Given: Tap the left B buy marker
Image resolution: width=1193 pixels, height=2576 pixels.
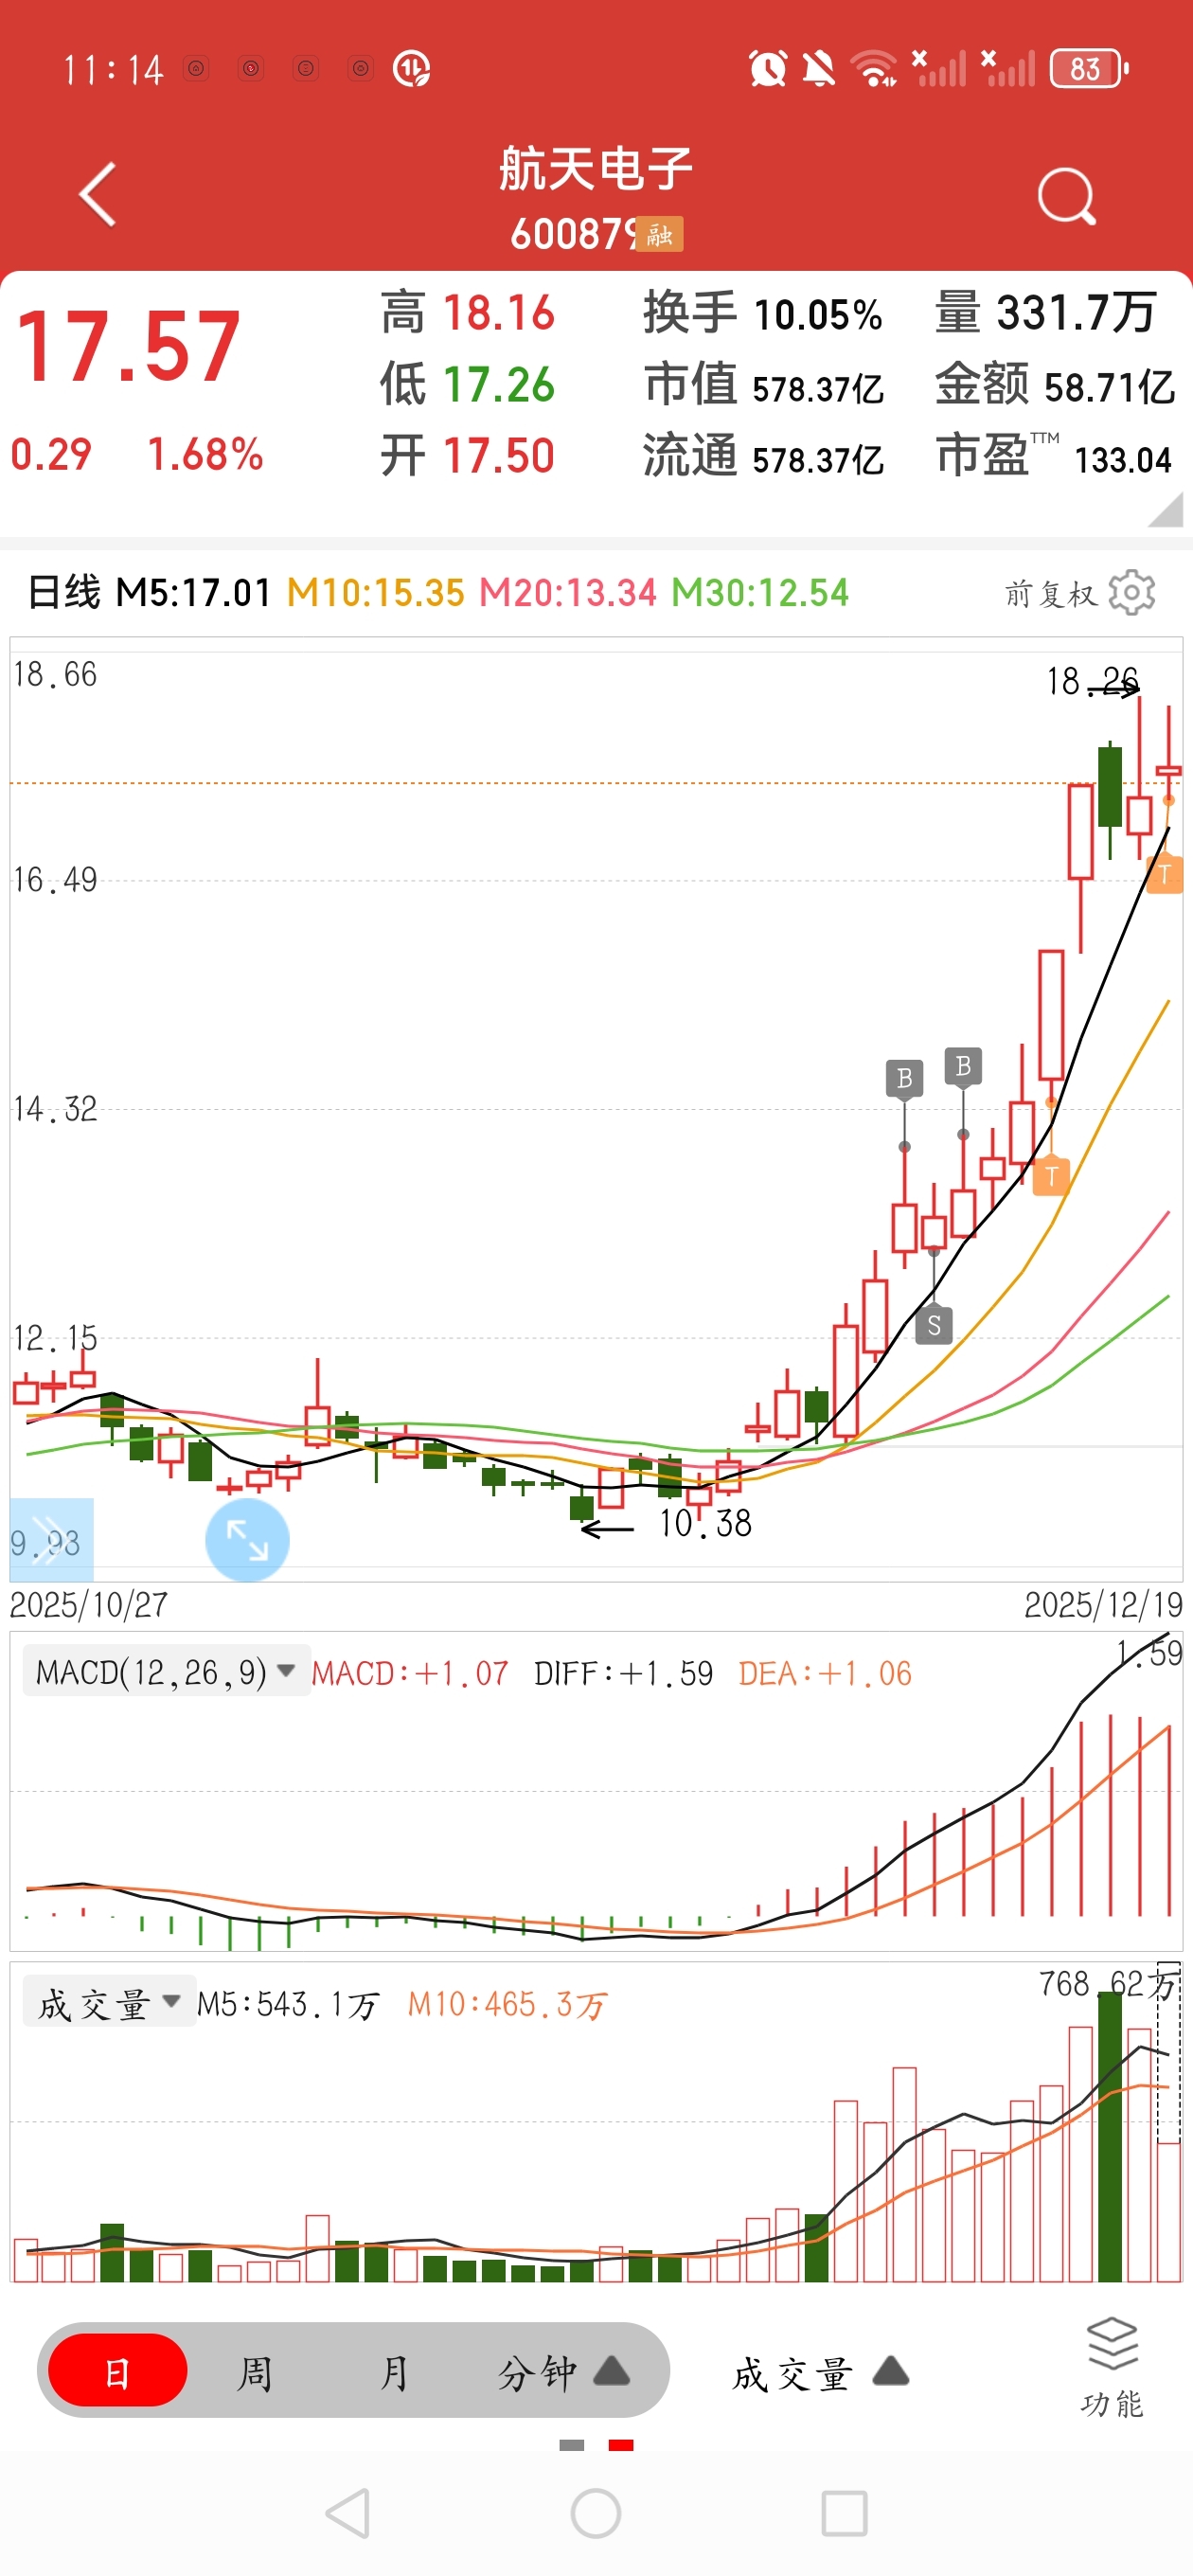Looking at the screenshot, I should [904, 1078].
